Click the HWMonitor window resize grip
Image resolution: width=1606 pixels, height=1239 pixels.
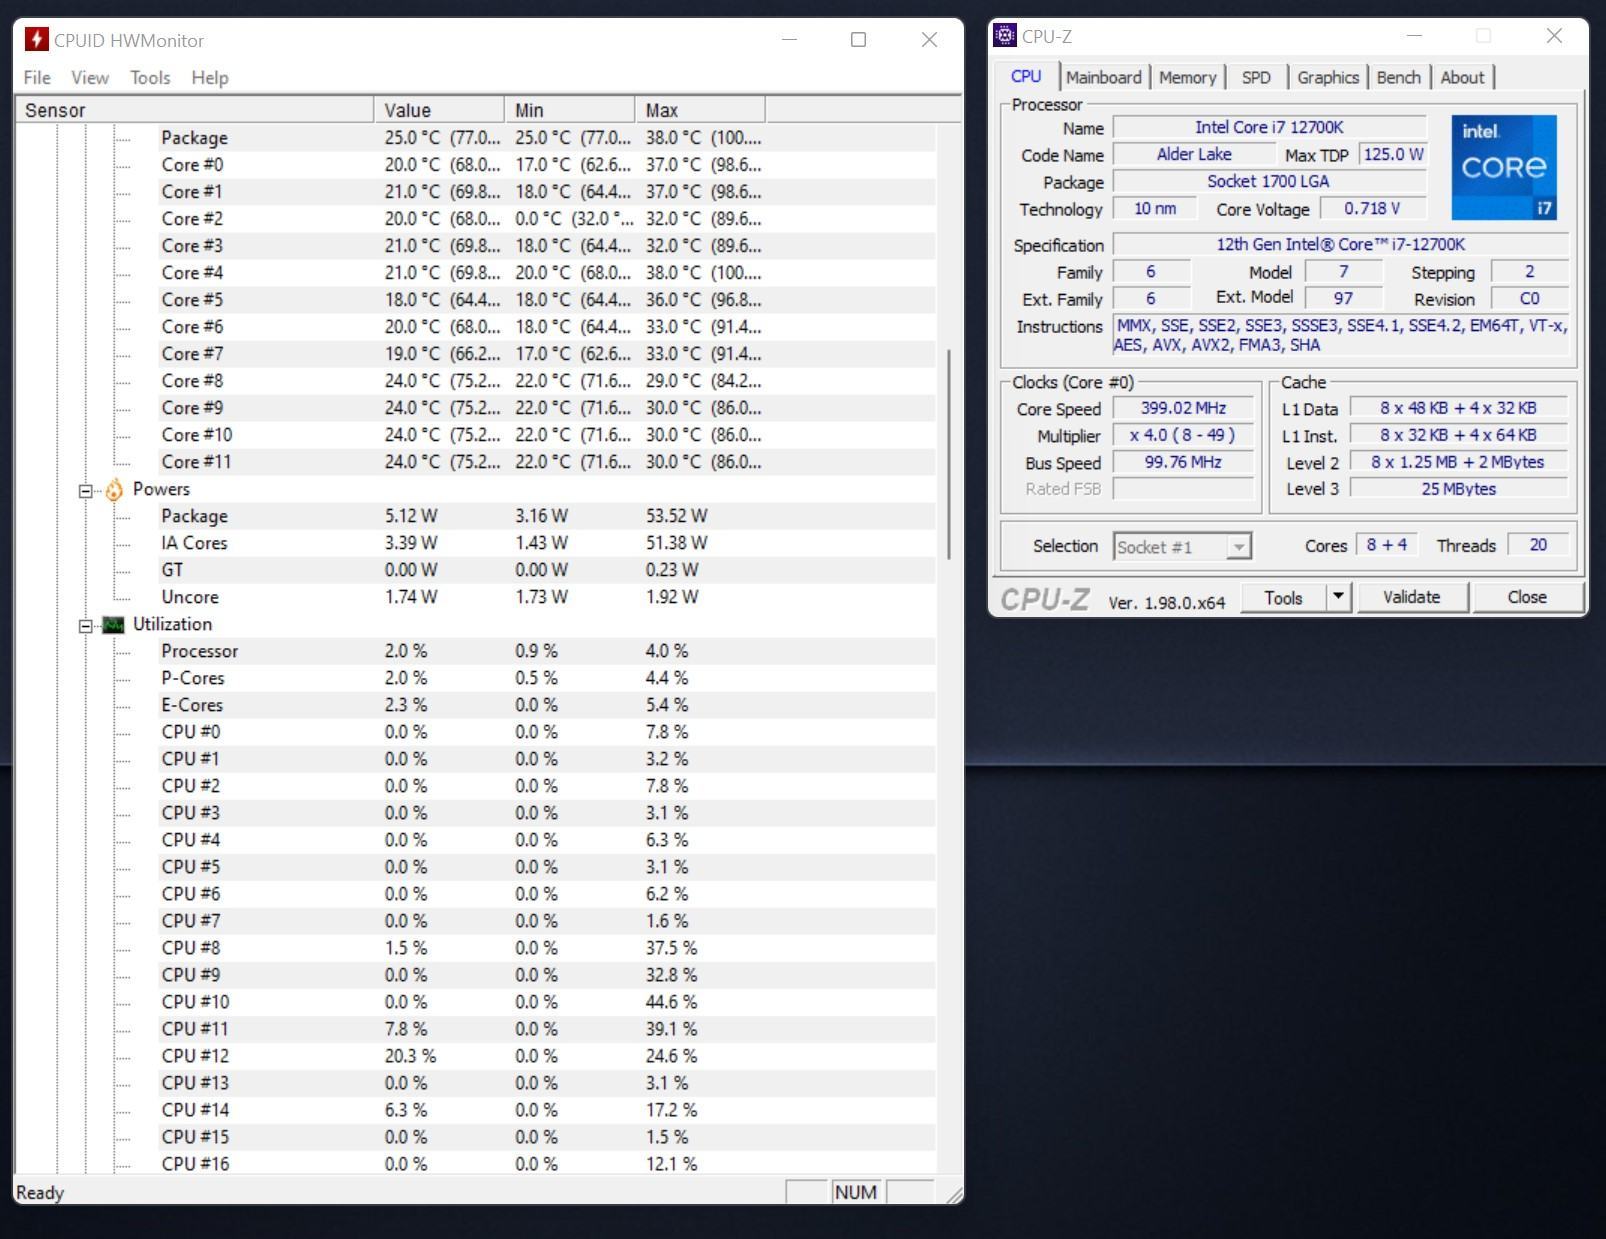click(953, 1194)
